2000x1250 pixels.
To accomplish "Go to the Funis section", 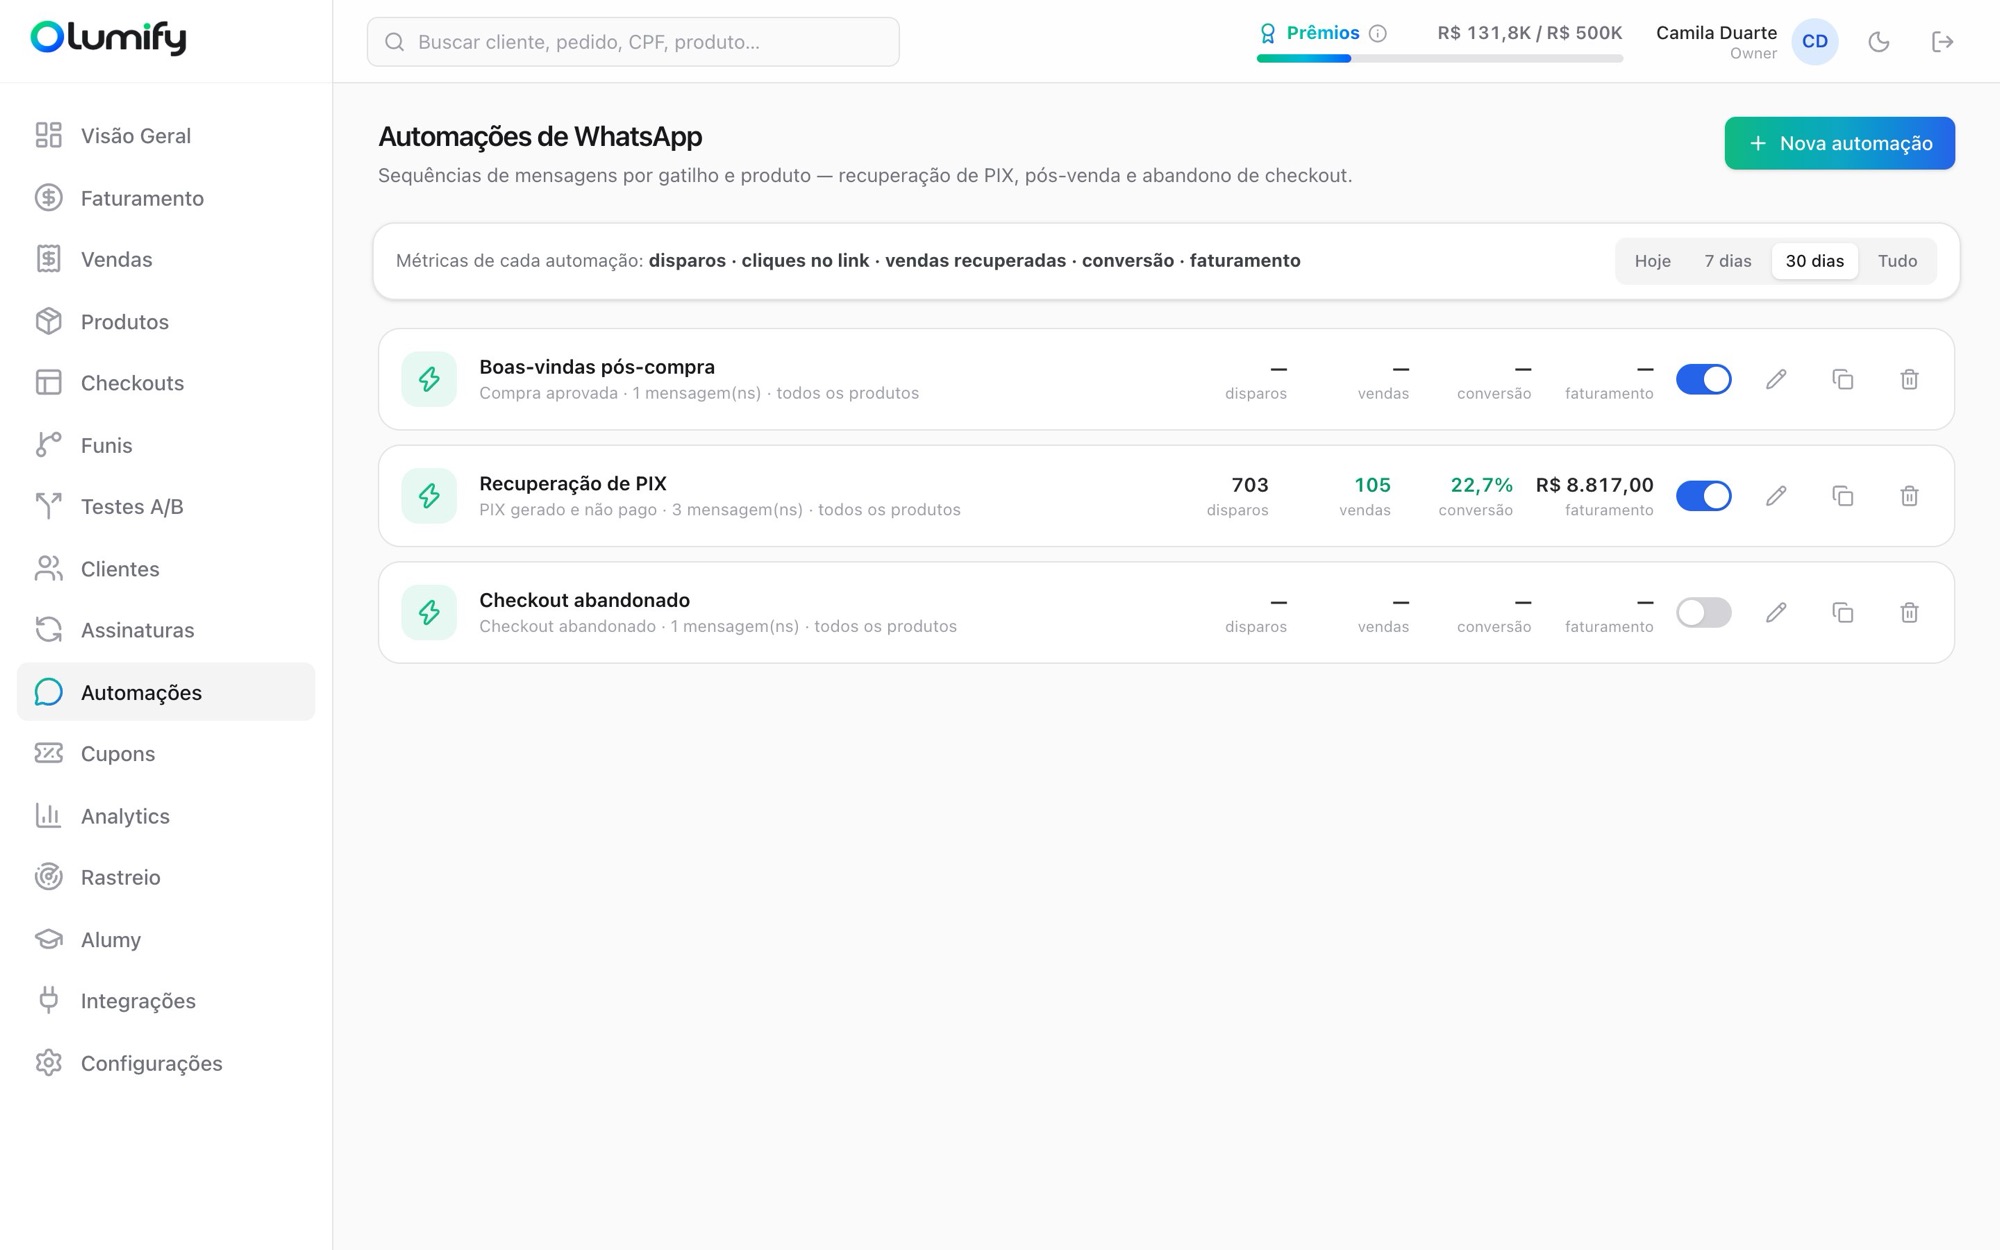I will pos(166,445).
